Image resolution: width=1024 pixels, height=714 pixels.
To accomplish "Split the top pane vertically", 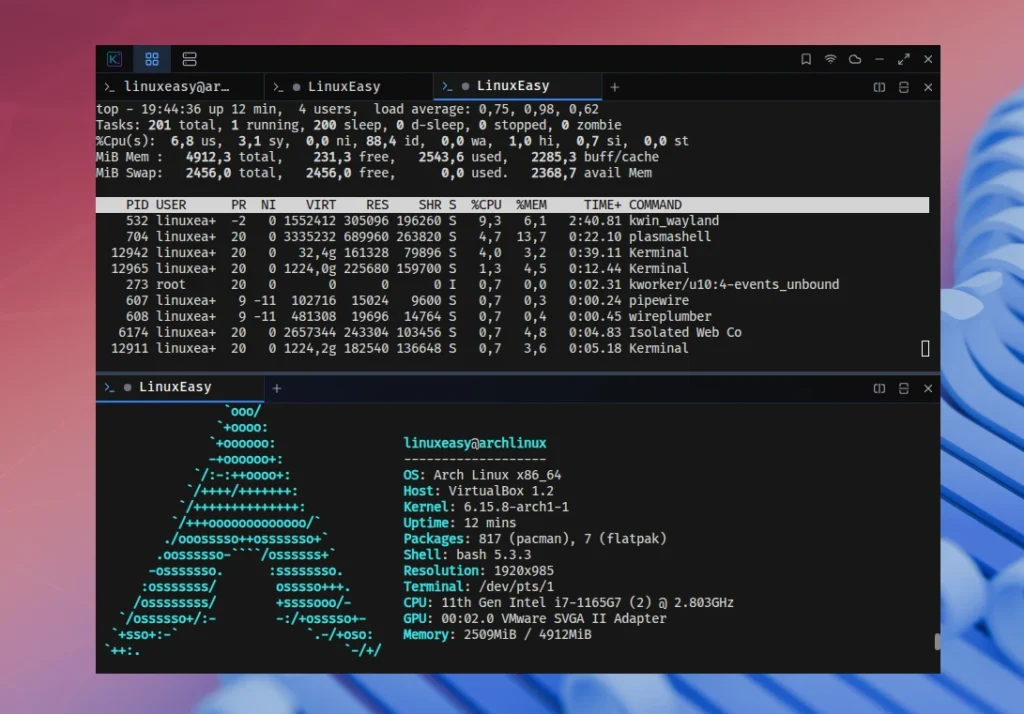I will coord(879,87).
